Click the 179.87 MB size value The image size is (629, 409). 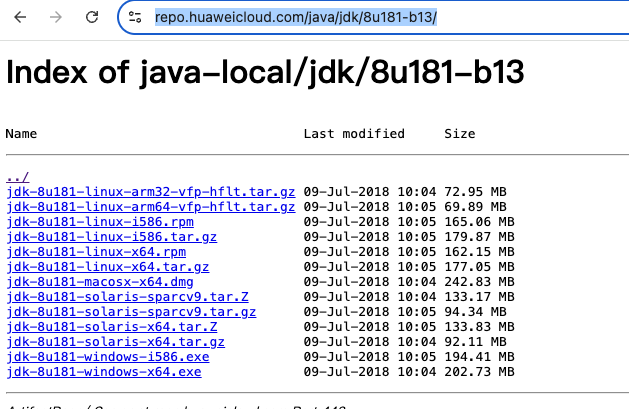479,237
